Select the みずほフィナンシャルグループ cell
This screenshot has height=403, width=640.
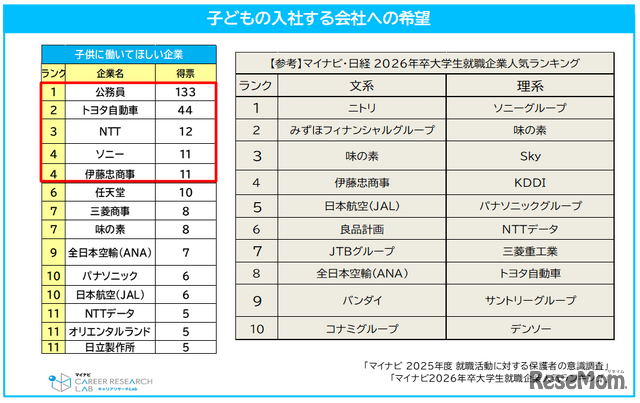tap(362, 130)
